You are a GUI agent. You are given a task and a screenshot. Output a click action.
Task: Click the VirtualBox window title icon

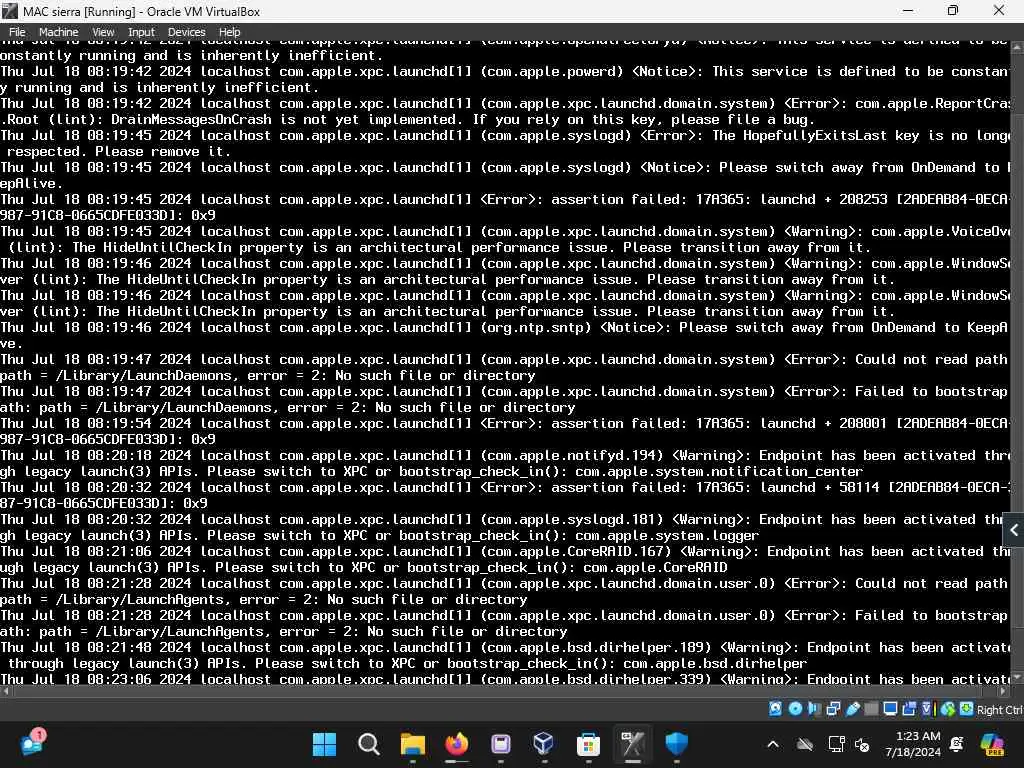pos(10,11)
